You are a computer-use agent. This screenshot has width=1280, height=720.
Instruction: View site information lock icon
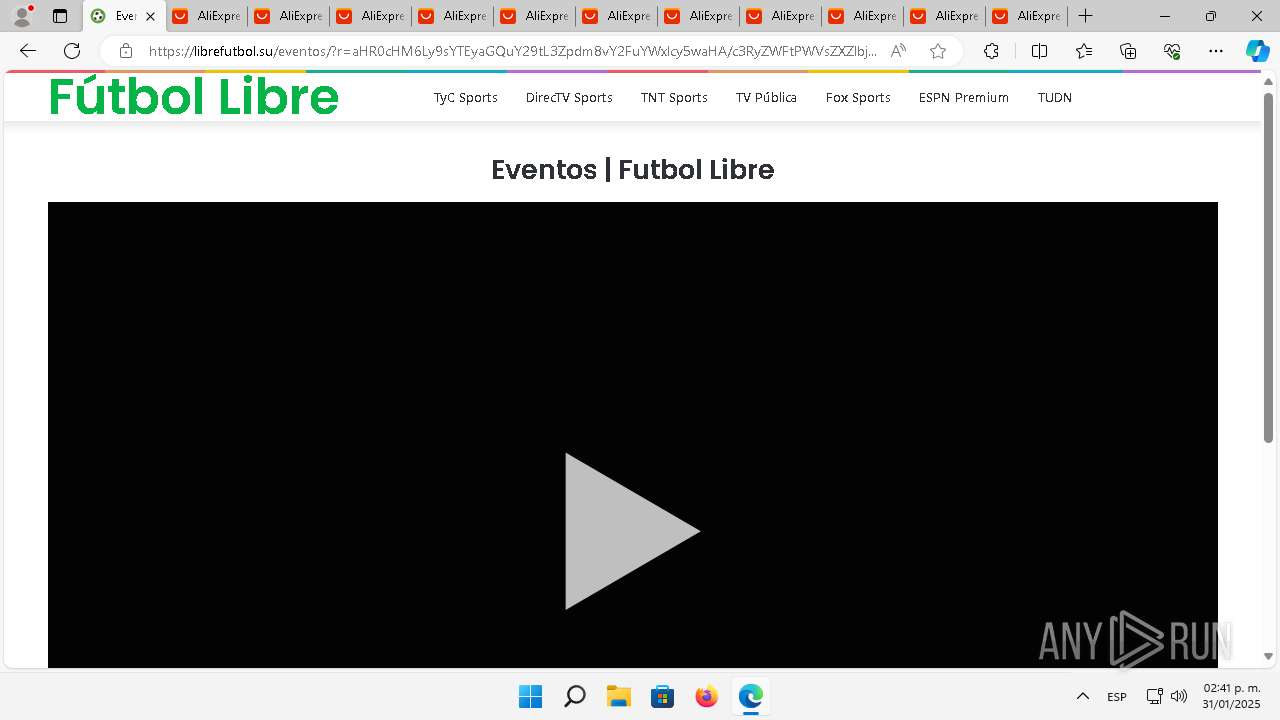(x=126, y=51)
